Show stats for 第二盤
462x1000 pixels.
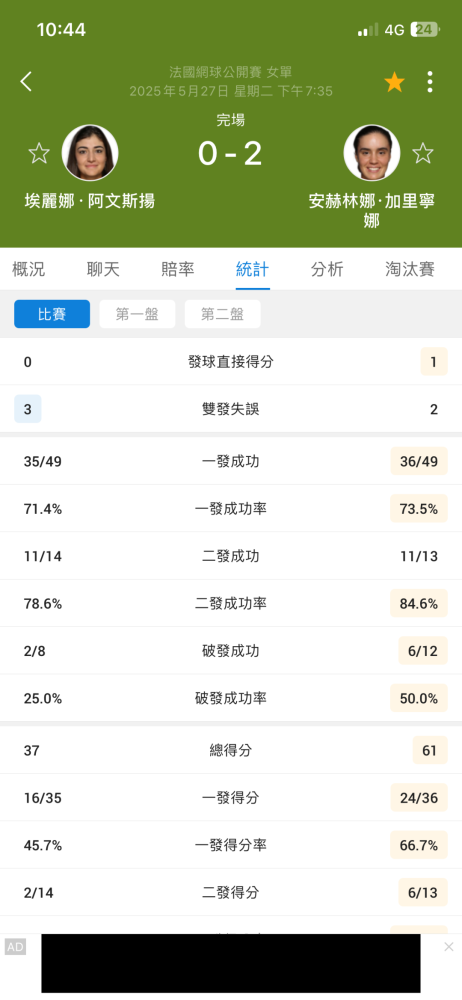(x=223, y=314)
